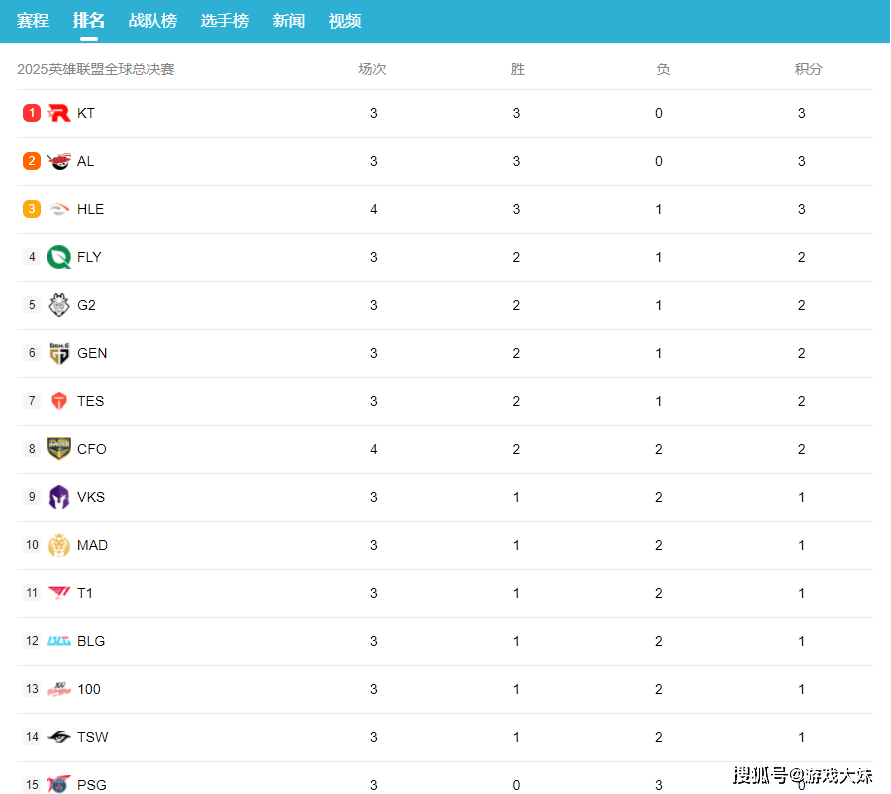Select the GEN team logo icon
The height and width of the screenshot is (794, 891).
pos(59,353)
